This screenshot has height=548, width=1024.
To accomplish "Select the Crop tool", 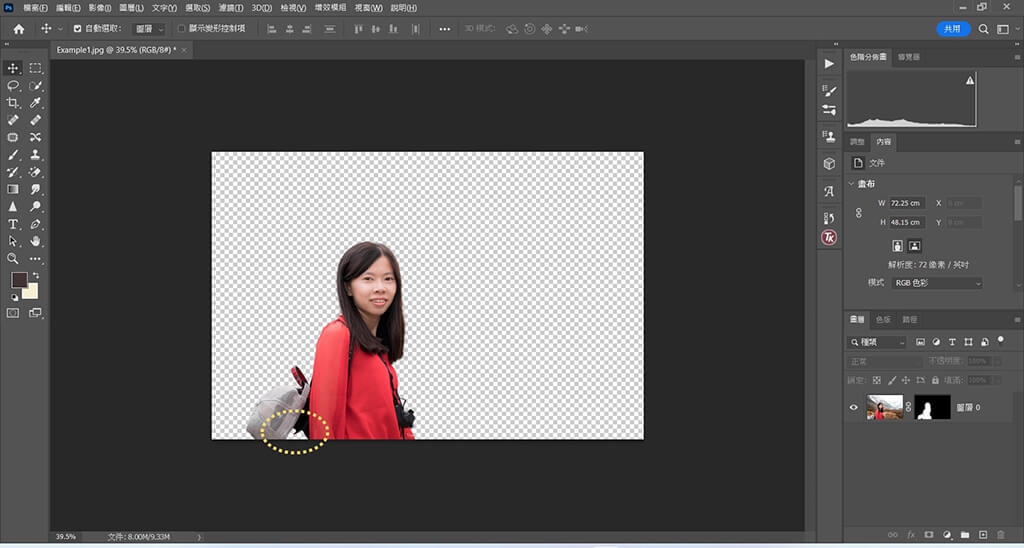I will [12, 103].
